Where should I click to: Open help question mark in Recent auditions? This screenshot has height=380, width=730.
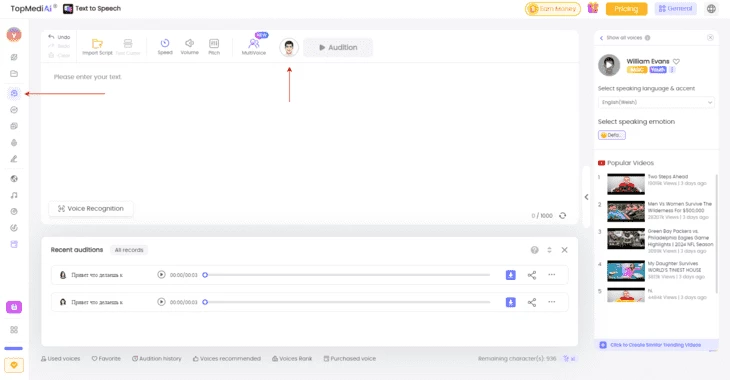534,250
